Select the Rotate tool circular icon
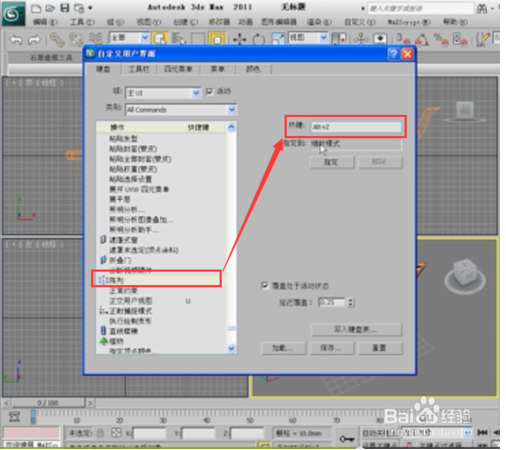The height and width of the screenshot is (450, 506). point(258,39)
